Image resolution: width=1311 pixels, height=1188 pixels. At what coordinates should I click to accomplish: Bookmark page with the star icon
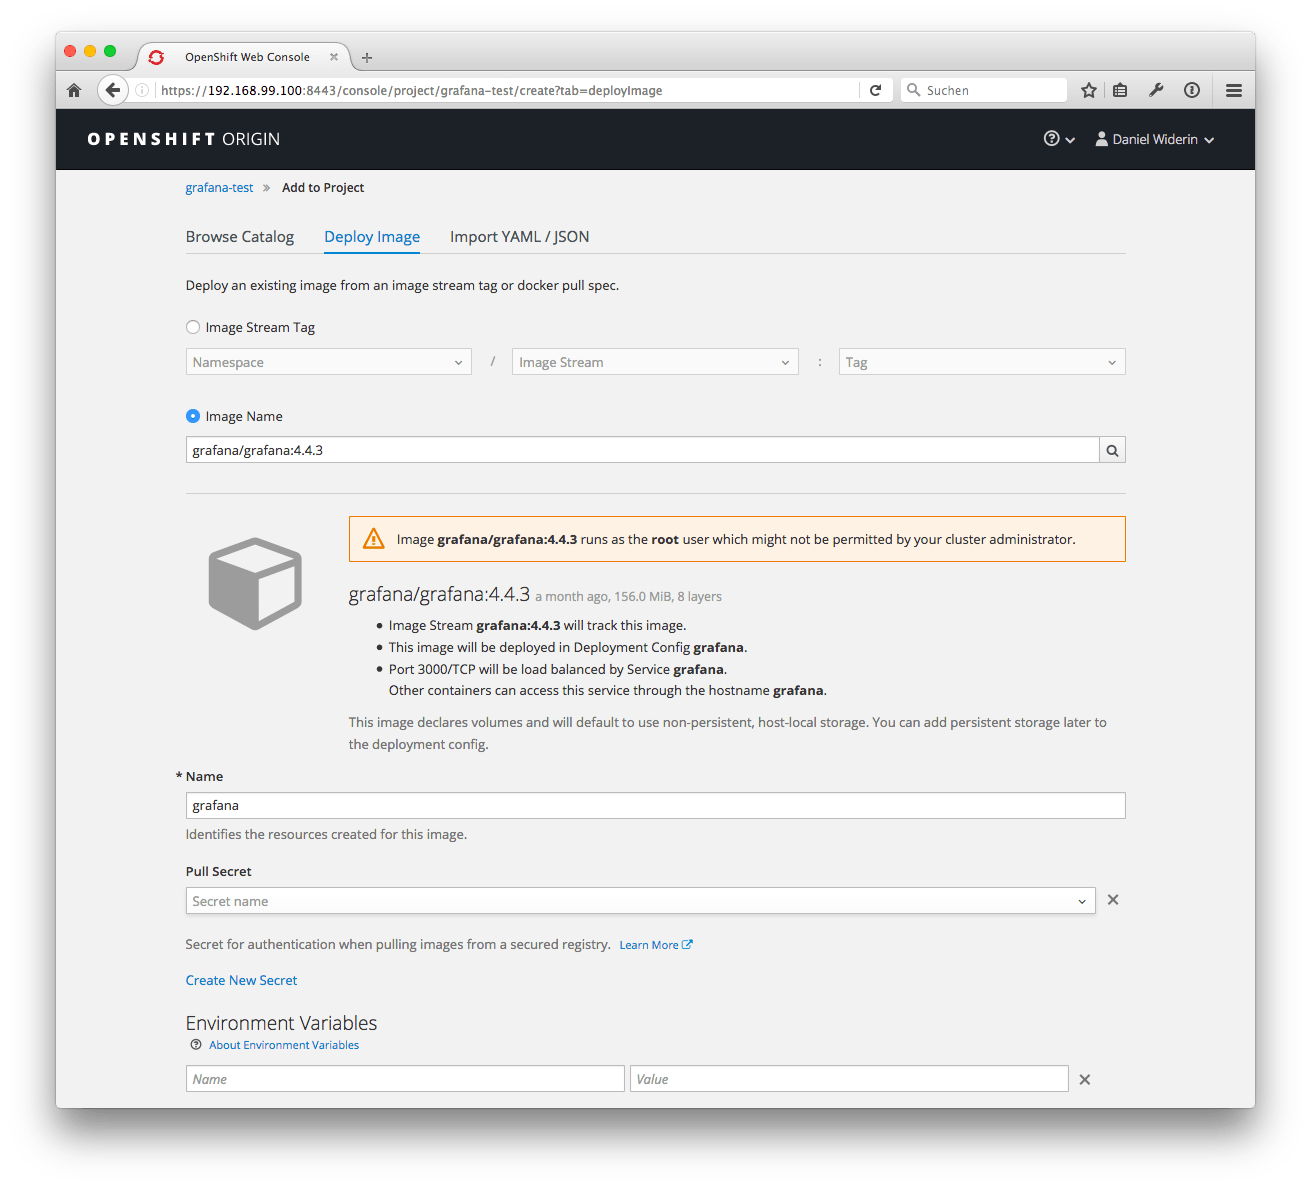pos(1089,90)
